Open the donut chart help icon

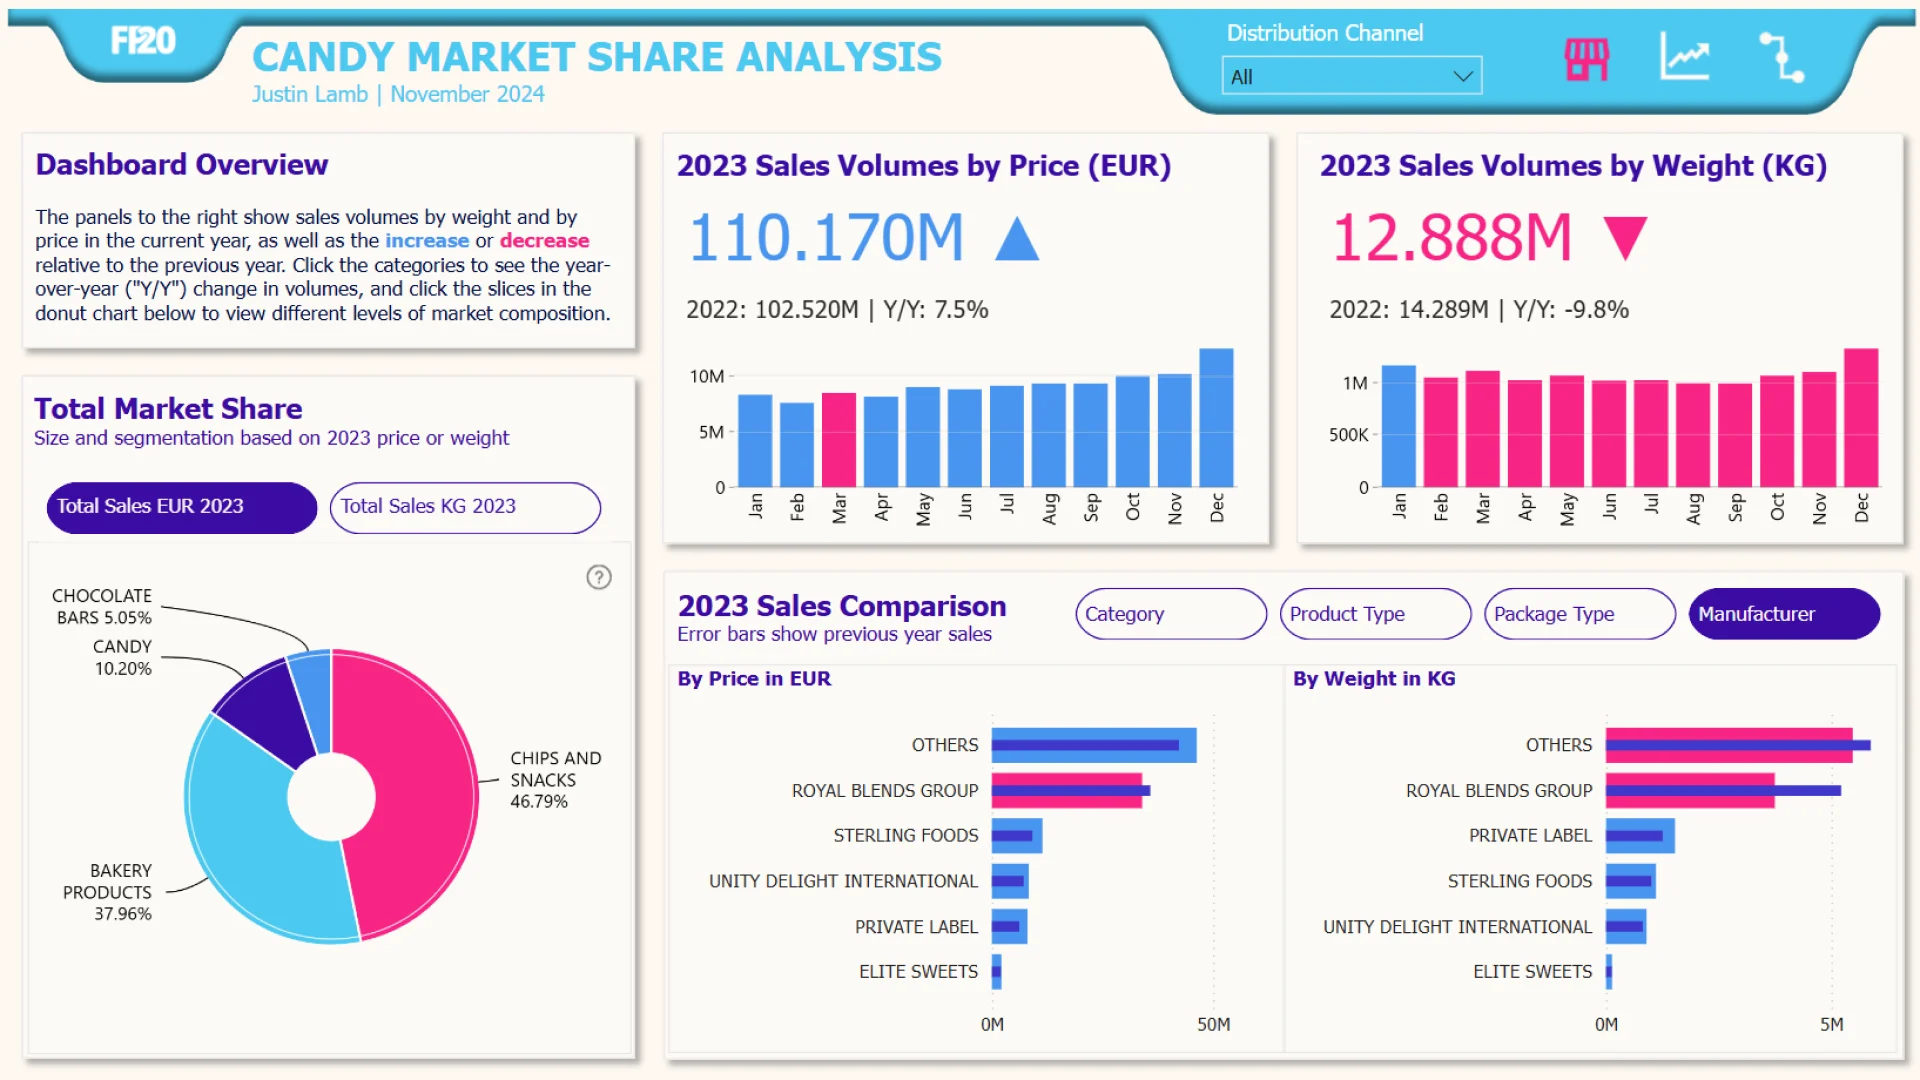click(x=599, y=577)
